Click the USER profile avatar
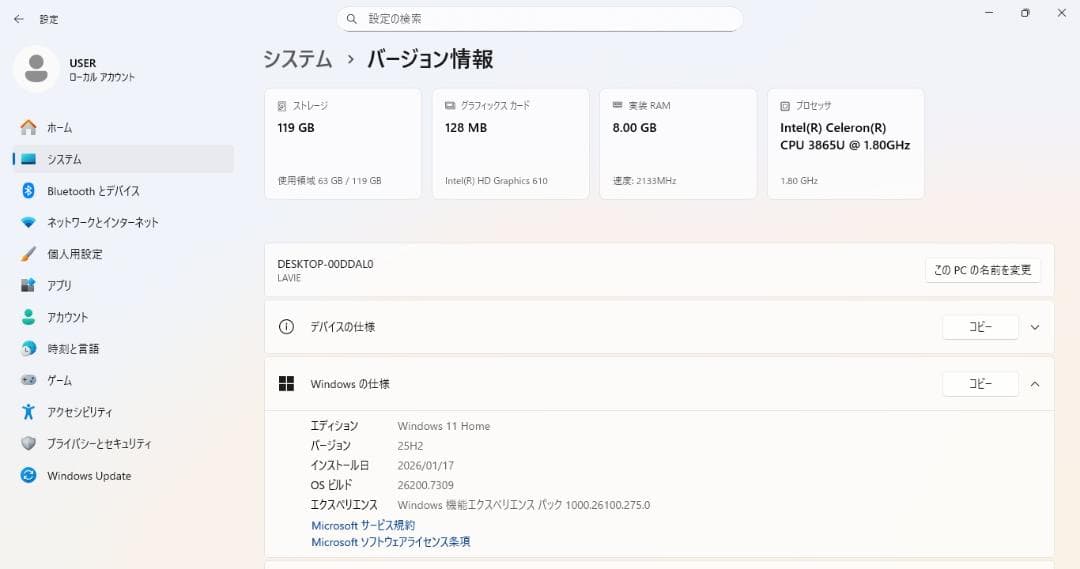Viewport: 1080px width, 569px height. [x=36, y=69]
